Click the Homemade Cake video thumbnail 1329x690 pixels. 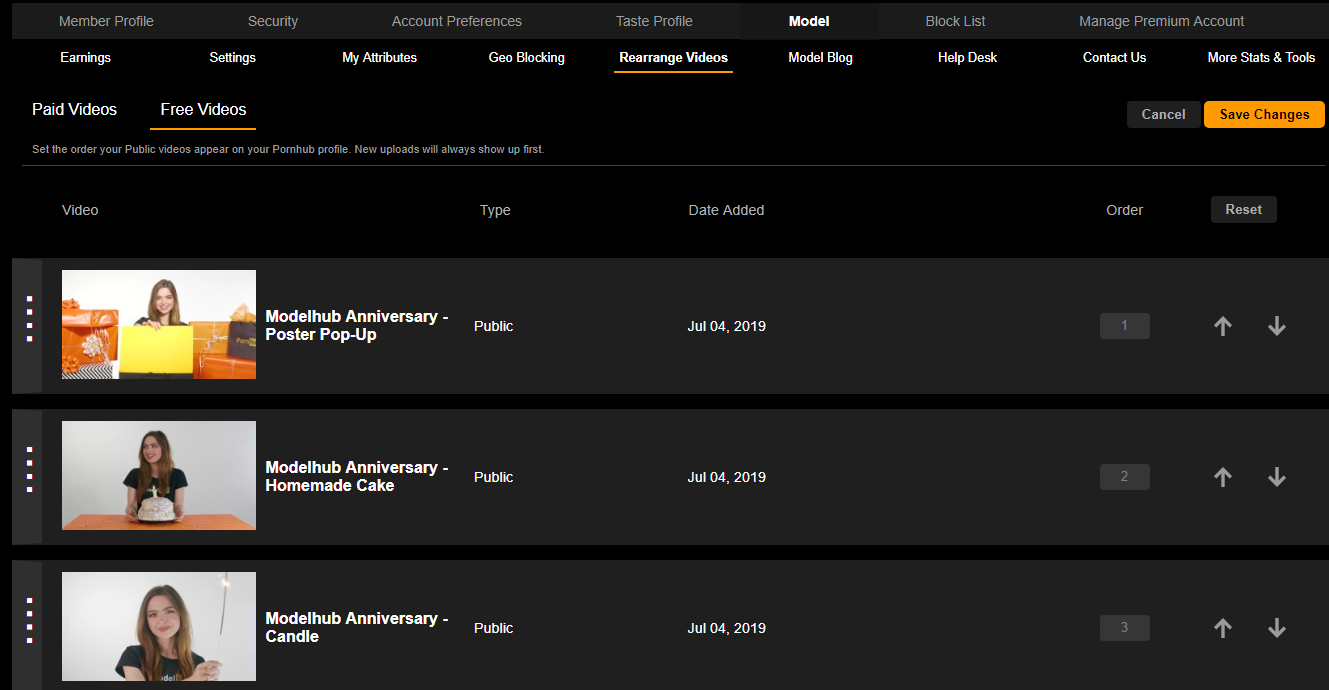tap(159, 475)
